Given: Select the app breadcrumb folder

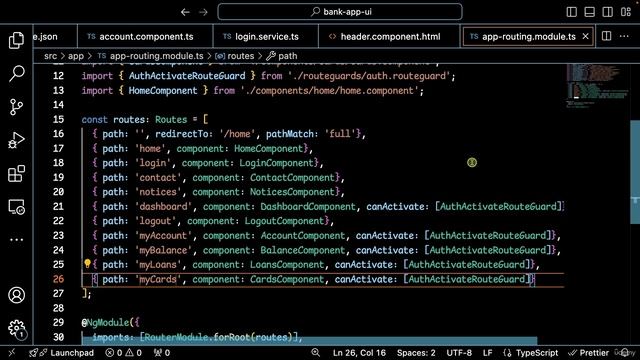Looking at the screenshot, I should point(76,56).
